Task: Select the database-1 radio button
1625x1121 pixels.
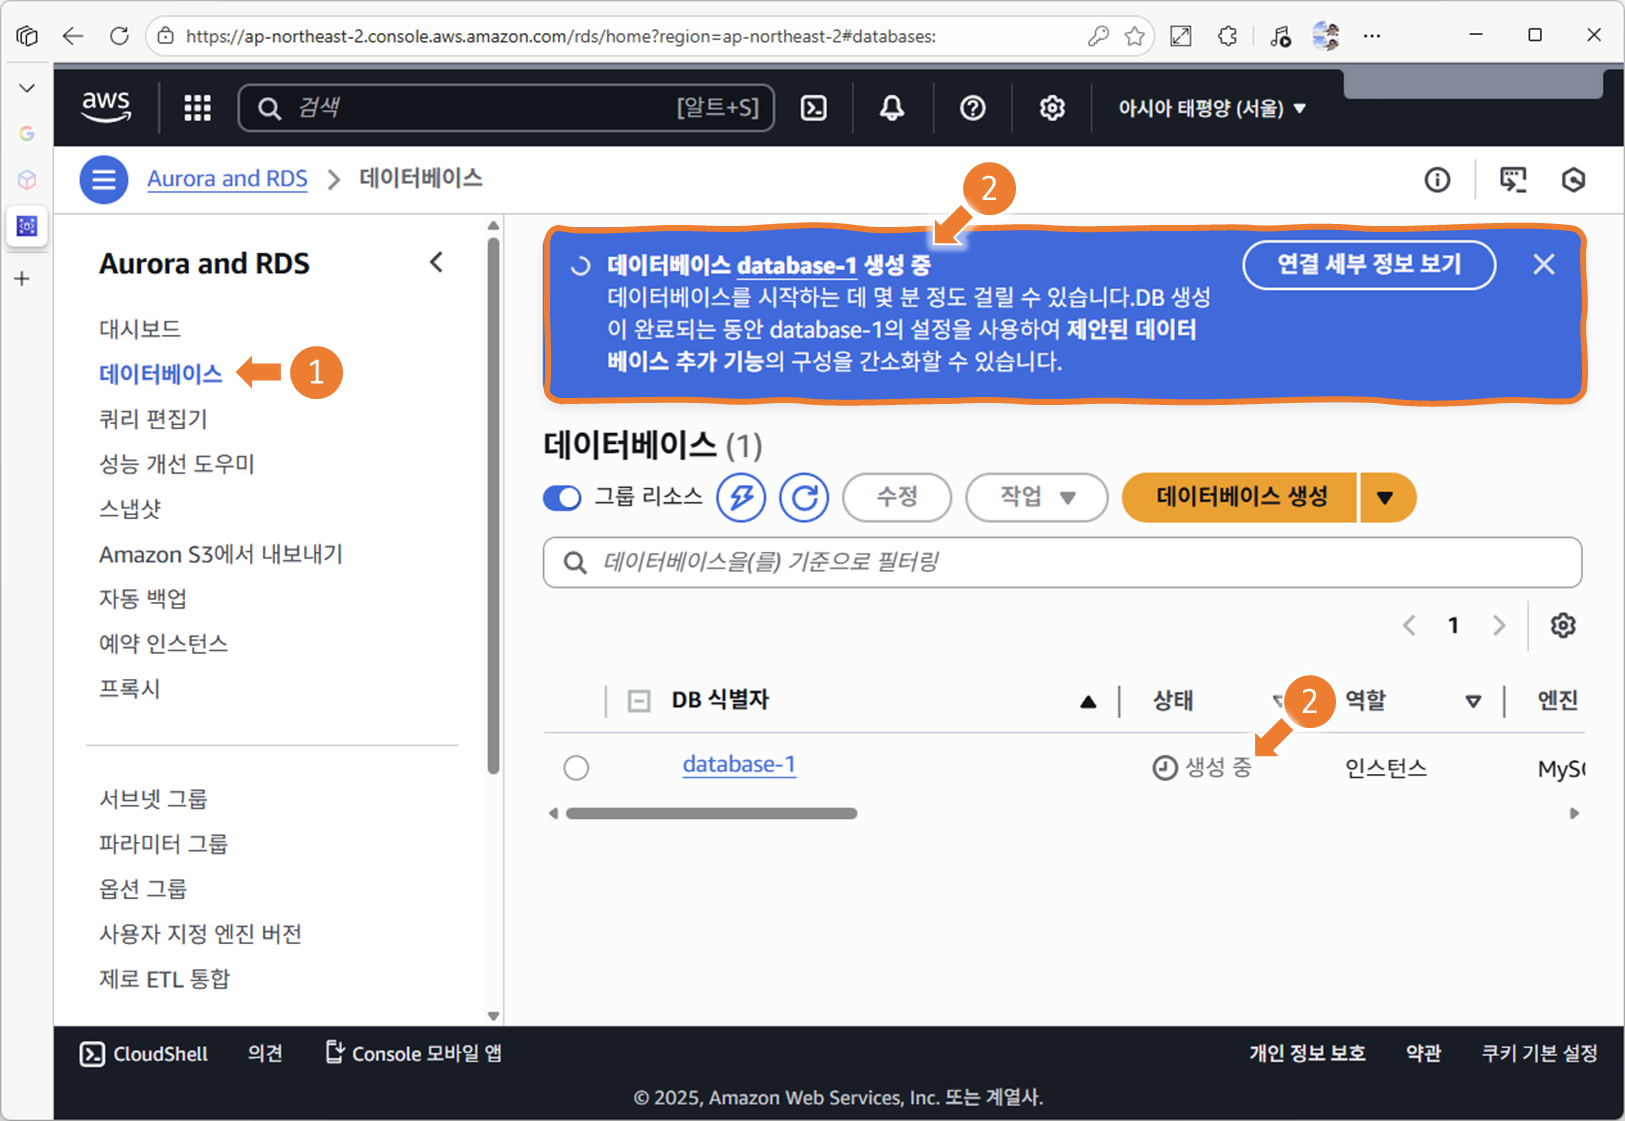Action: coord(576,767)
